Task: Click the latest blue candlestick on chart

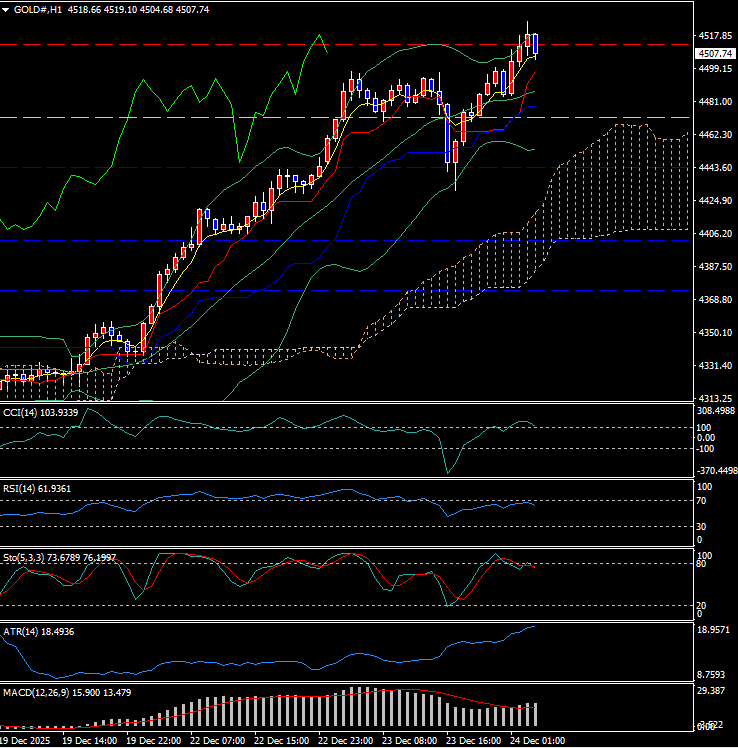Action: tap(536, 44)
